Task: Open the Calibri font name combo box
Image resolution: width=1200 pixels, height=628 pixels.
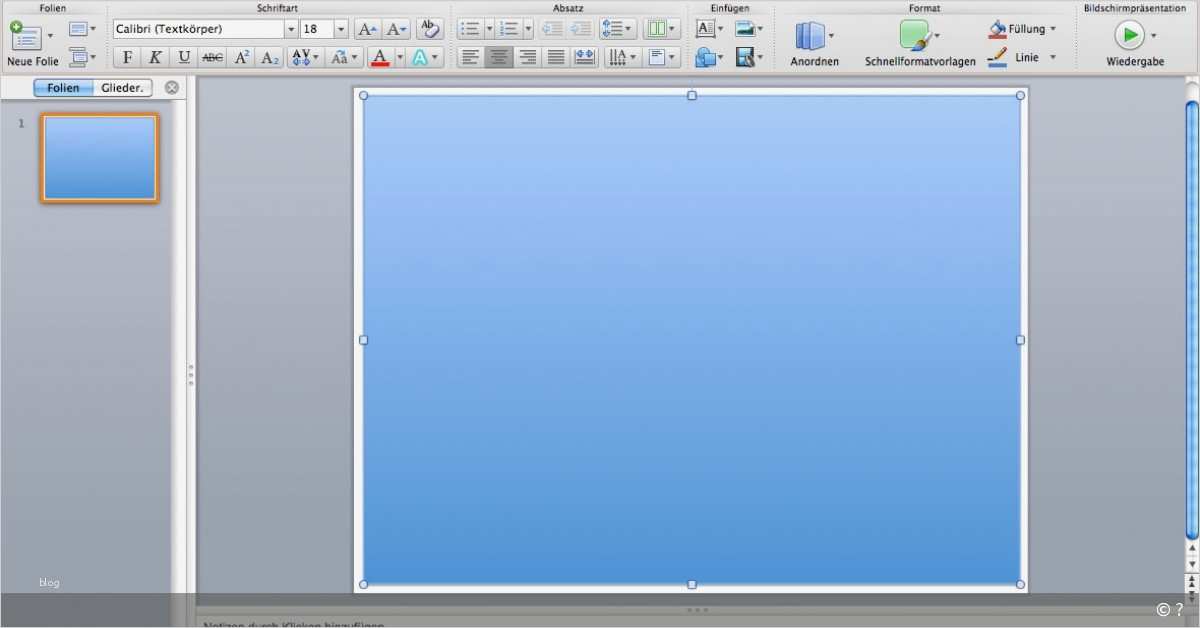Action: 205,29
